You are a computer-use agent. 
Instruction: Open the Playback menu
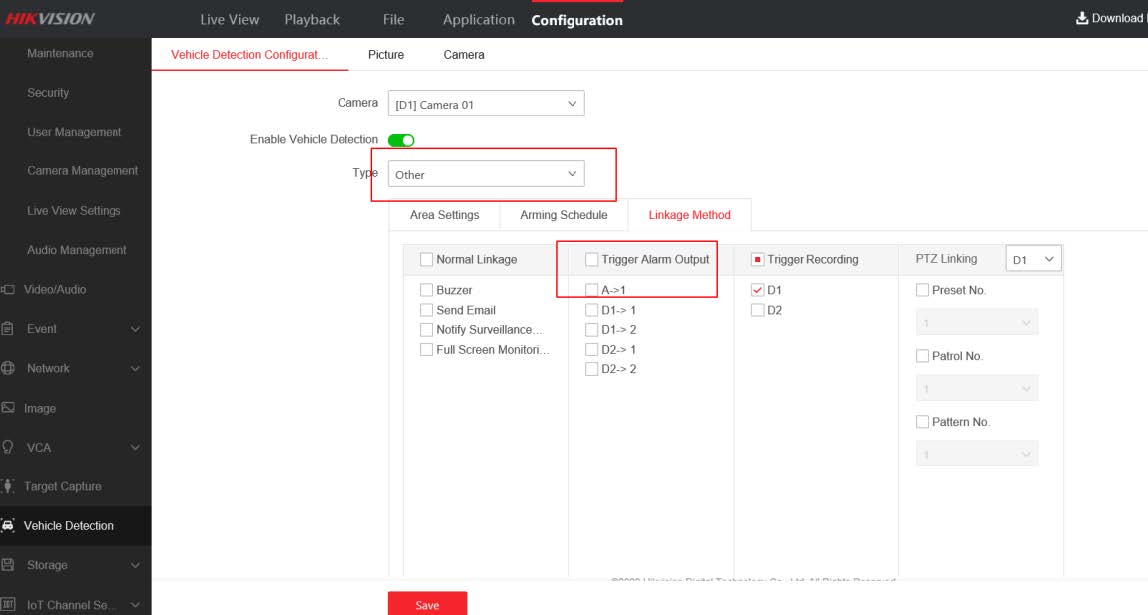pyautogui.click(x=312, y=20)
